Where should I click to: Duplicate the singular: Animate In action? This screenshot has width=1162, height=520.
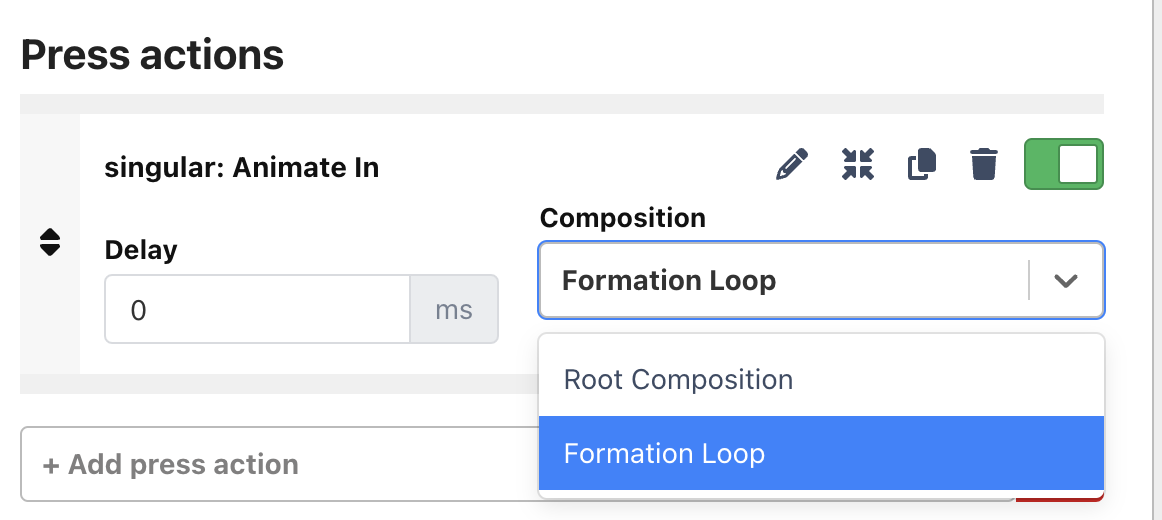click(x=922, y=164)
